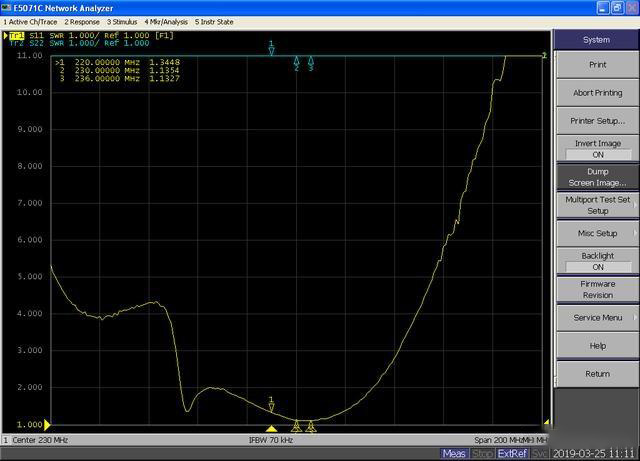Open the 1 Active Ch/Trace menu

(30, 20)
